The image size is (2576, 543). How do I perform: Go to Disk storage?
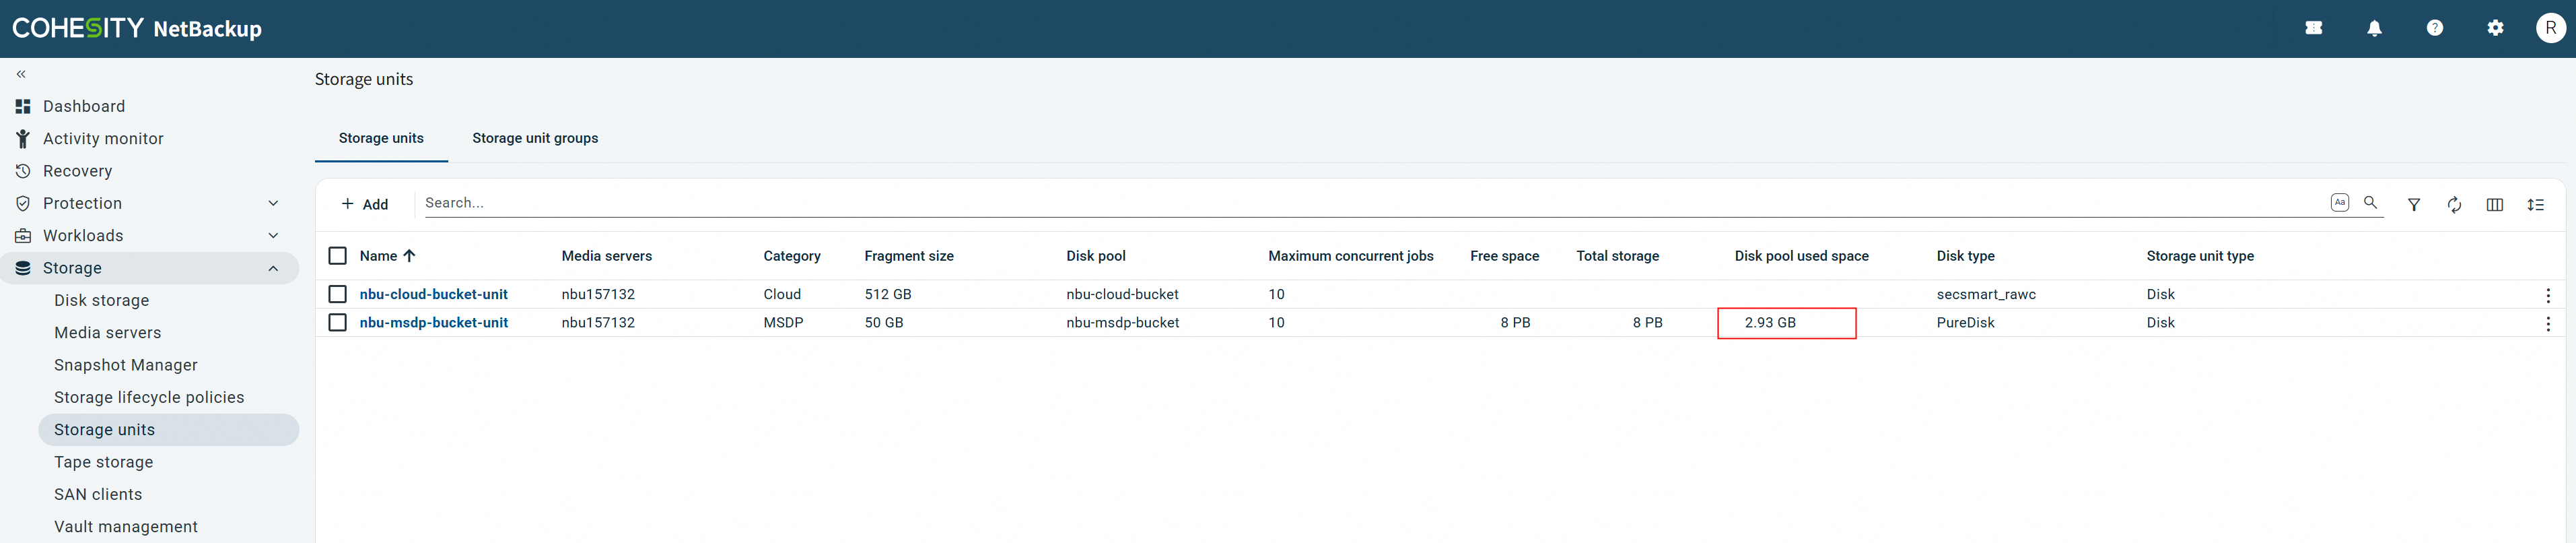(101, 300)
